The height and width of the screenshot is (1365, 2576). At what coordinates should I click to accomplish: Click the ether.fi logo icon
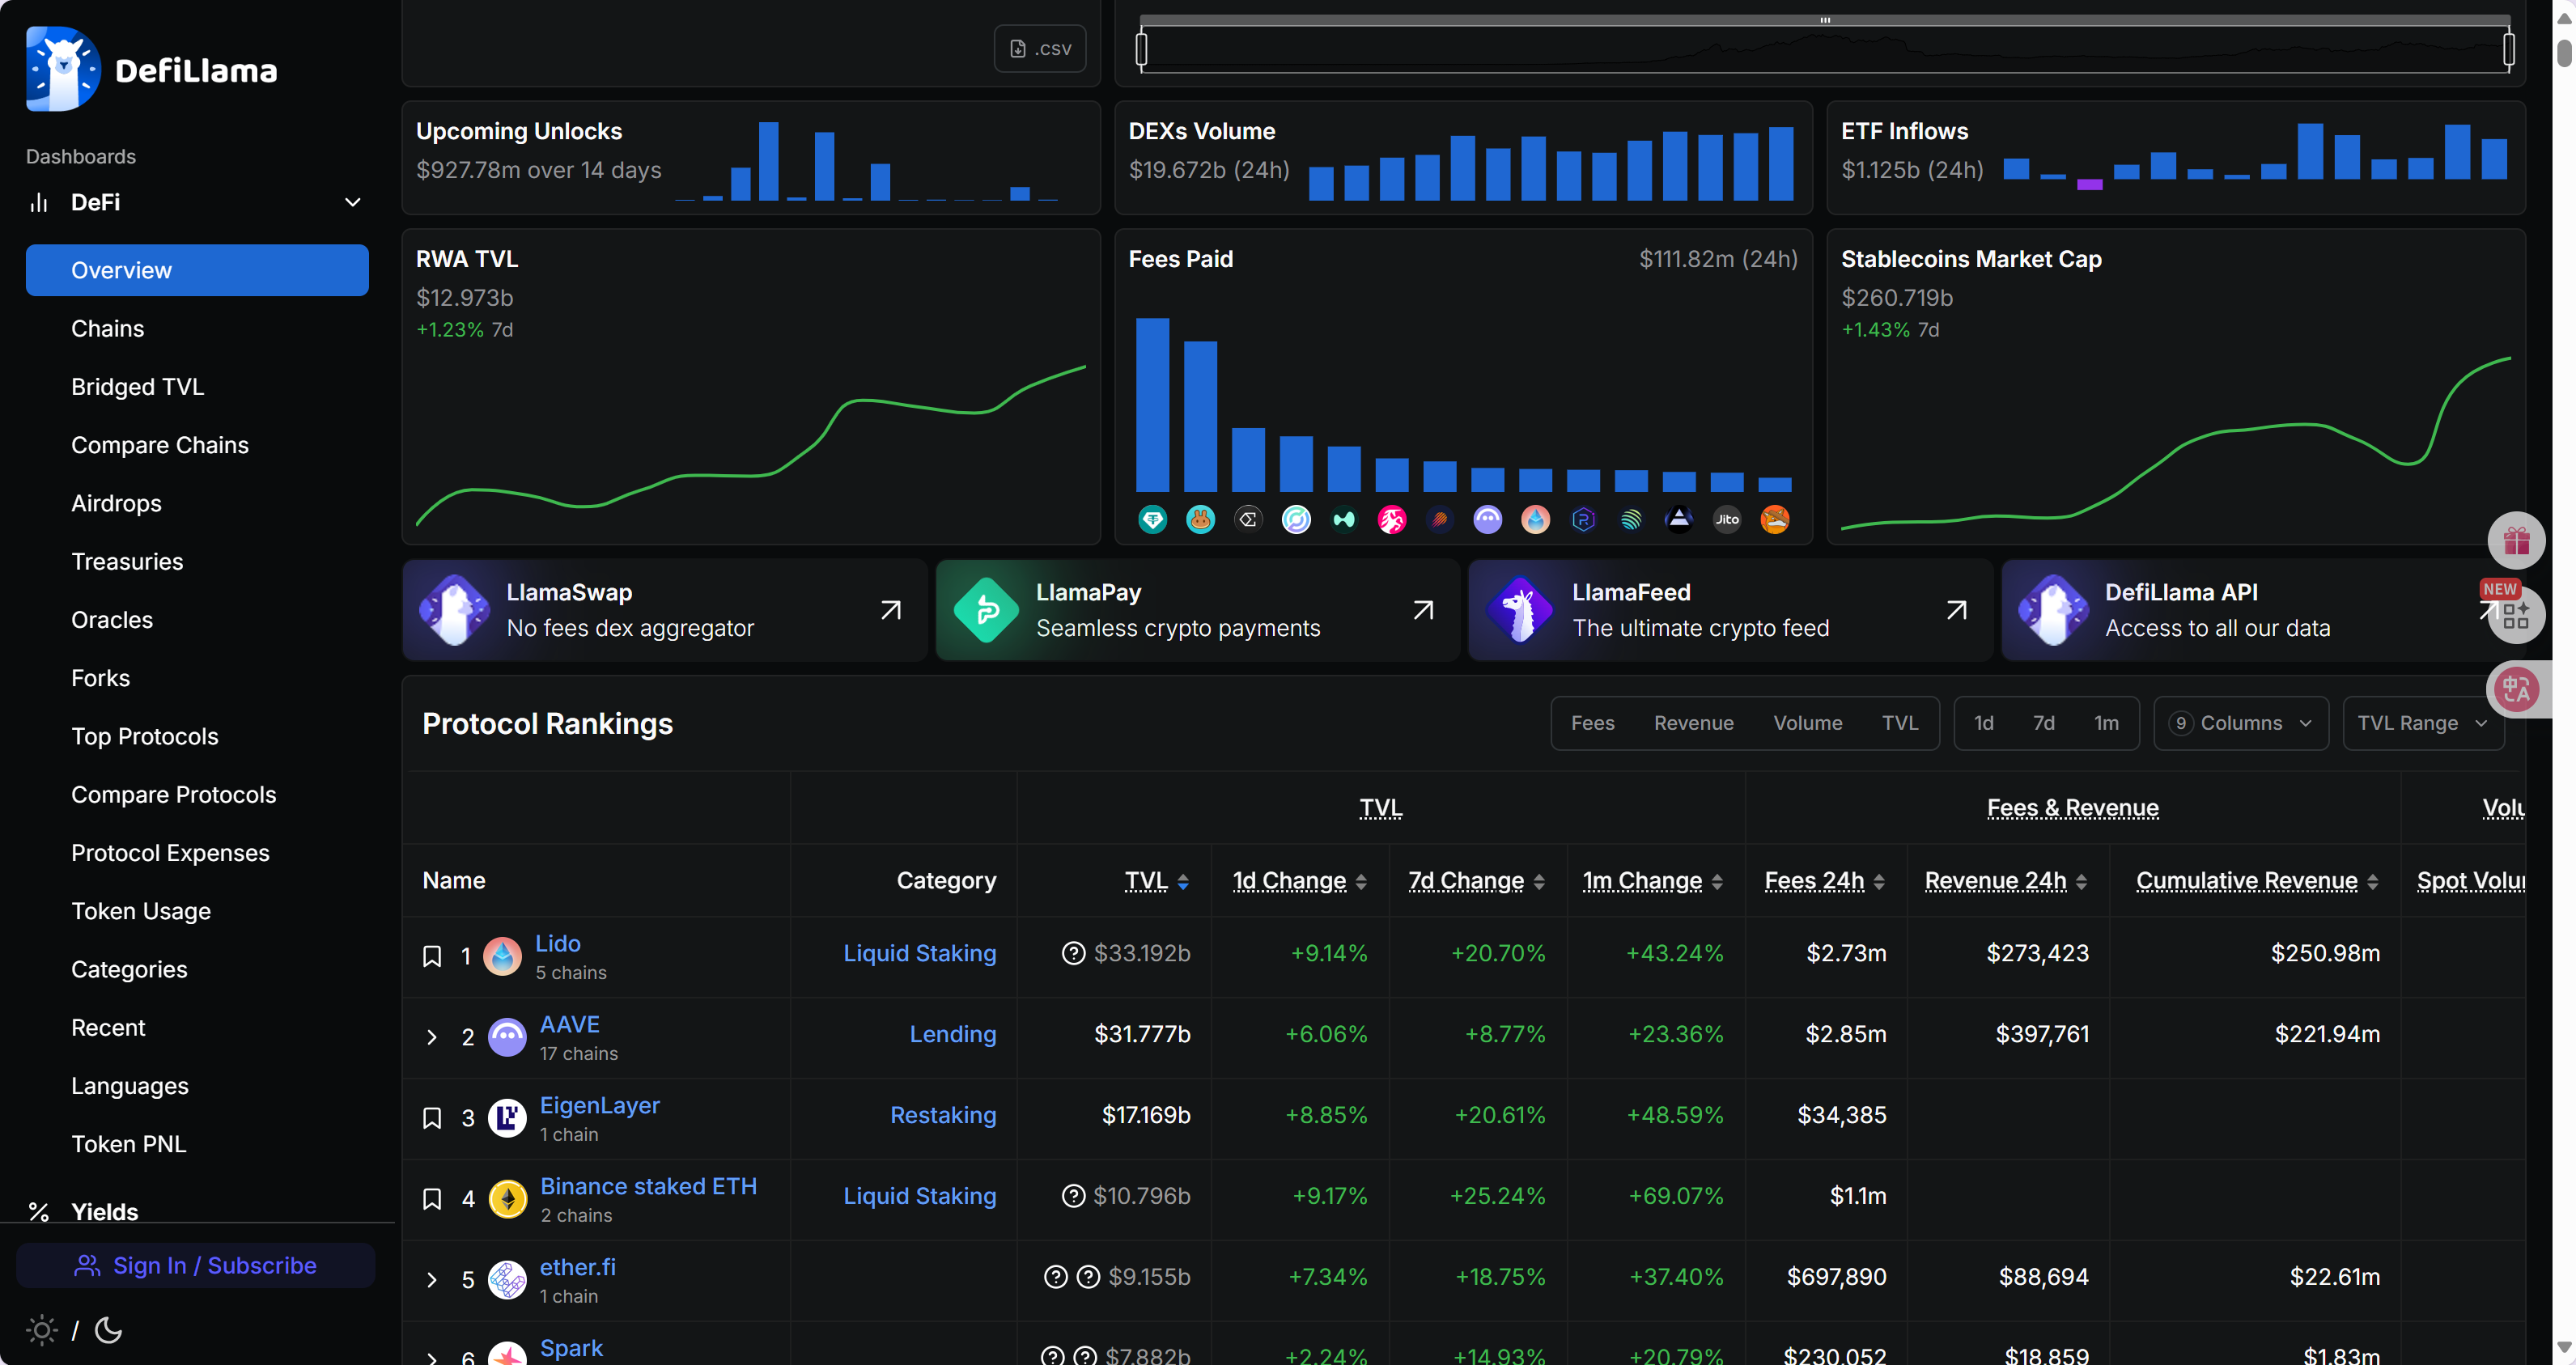pyautogui.click(x=507, y=1280)
